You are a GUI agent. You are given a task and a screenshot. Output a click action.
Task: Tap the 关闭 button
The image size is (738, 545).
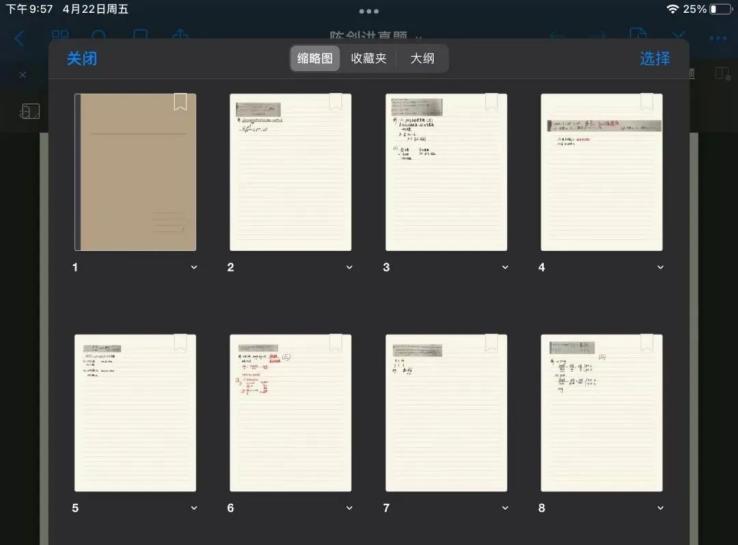[82, 59]
